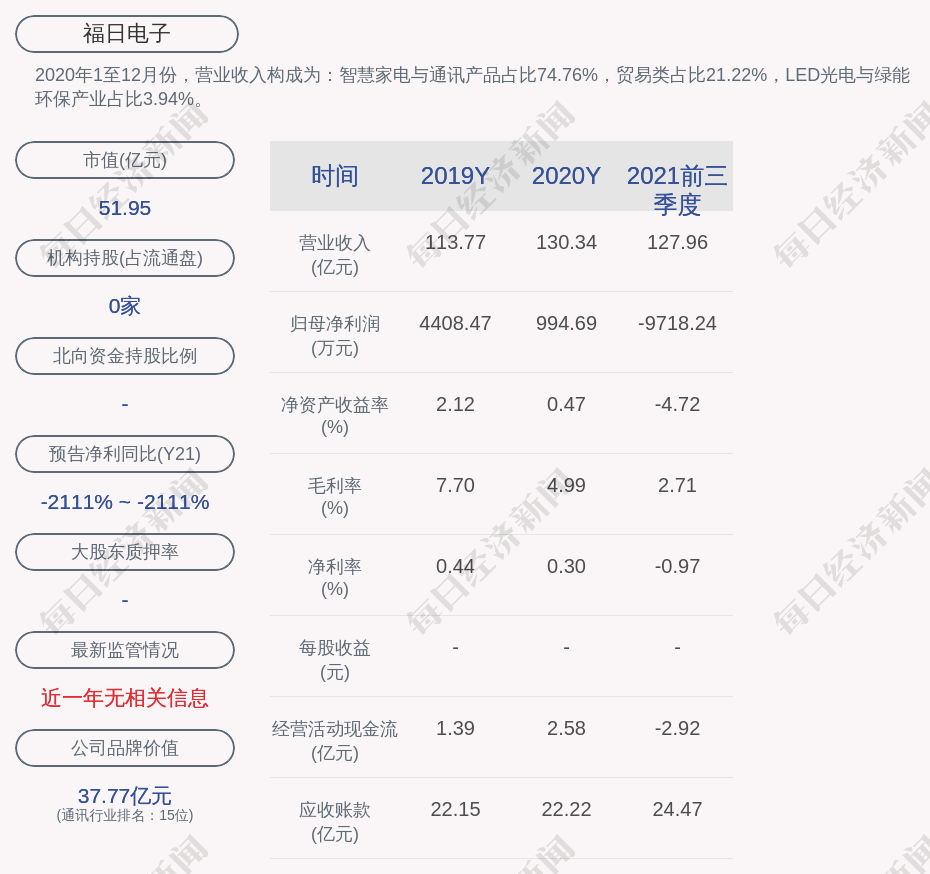Click revenue value 127.96
Viewport: 930px width, 874px height.
677,243
